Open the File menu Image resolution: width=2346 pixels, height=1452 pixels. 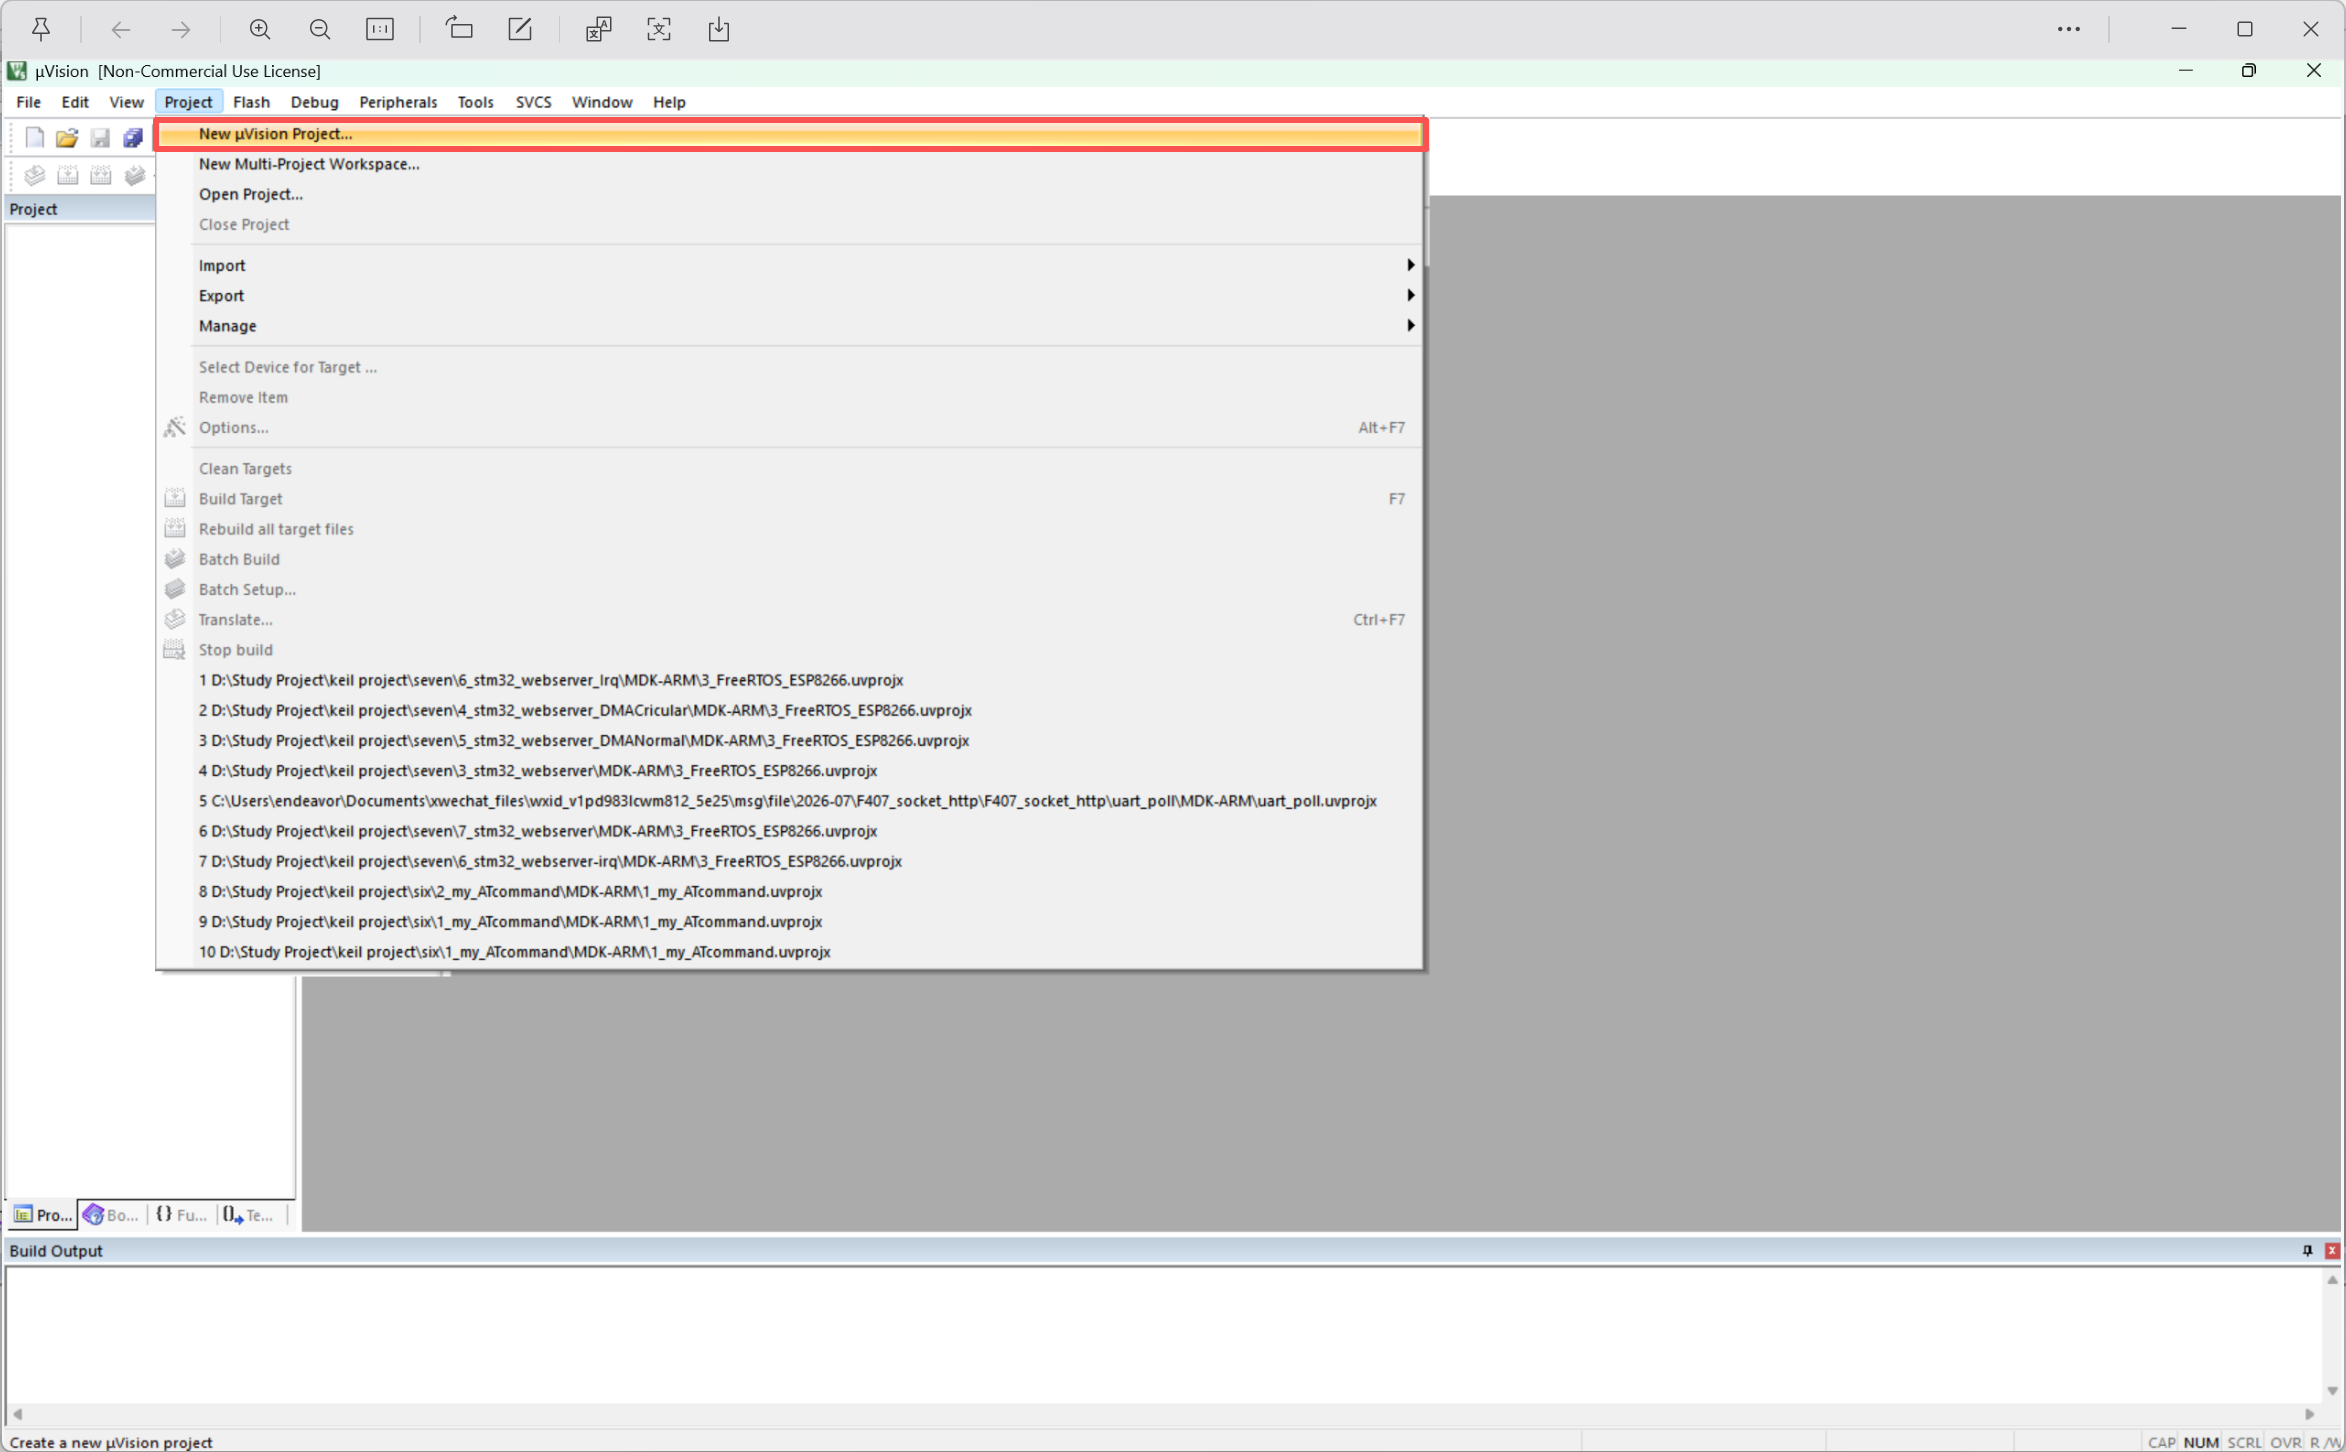(x=28, y=102)
